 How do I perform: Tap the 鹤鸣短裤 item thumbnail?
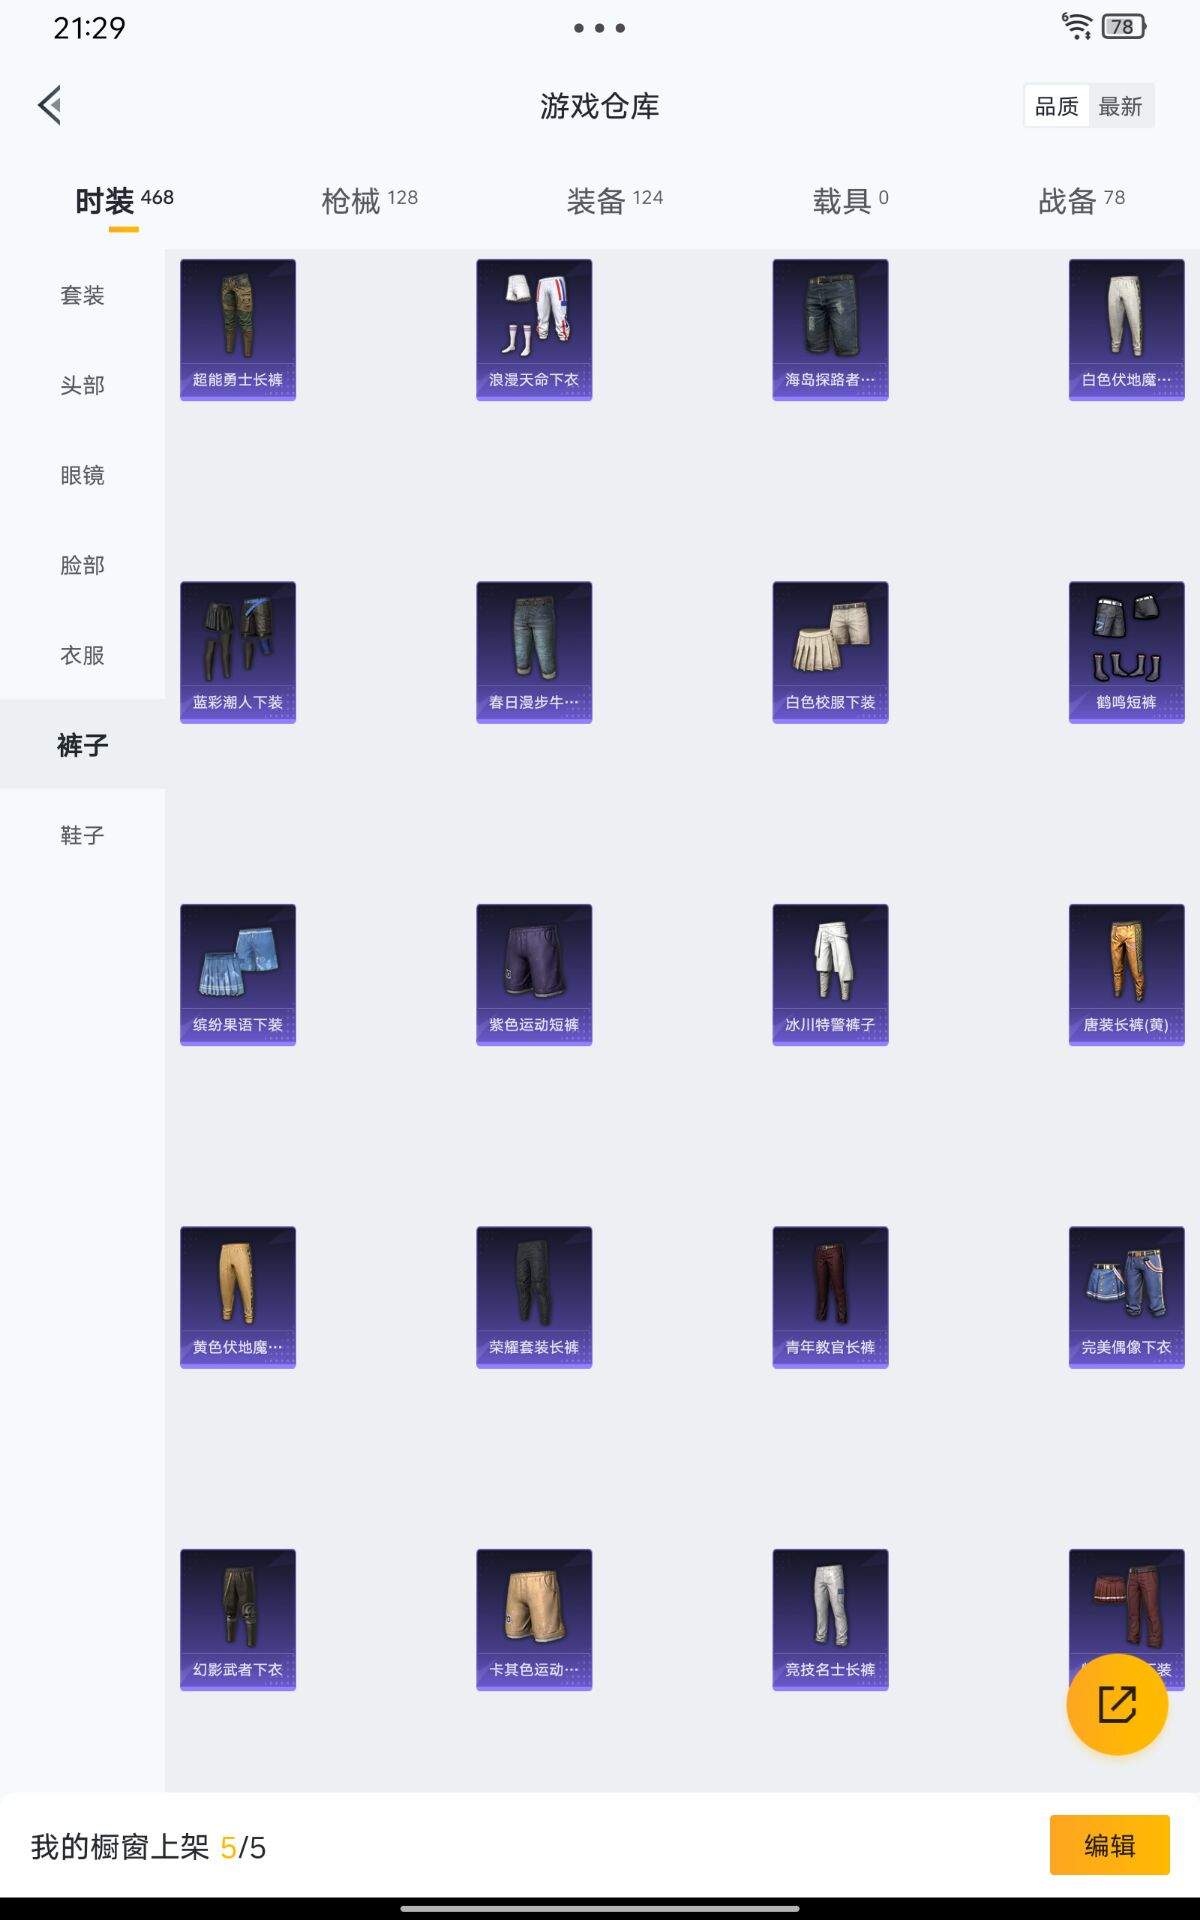[1126, 651]
